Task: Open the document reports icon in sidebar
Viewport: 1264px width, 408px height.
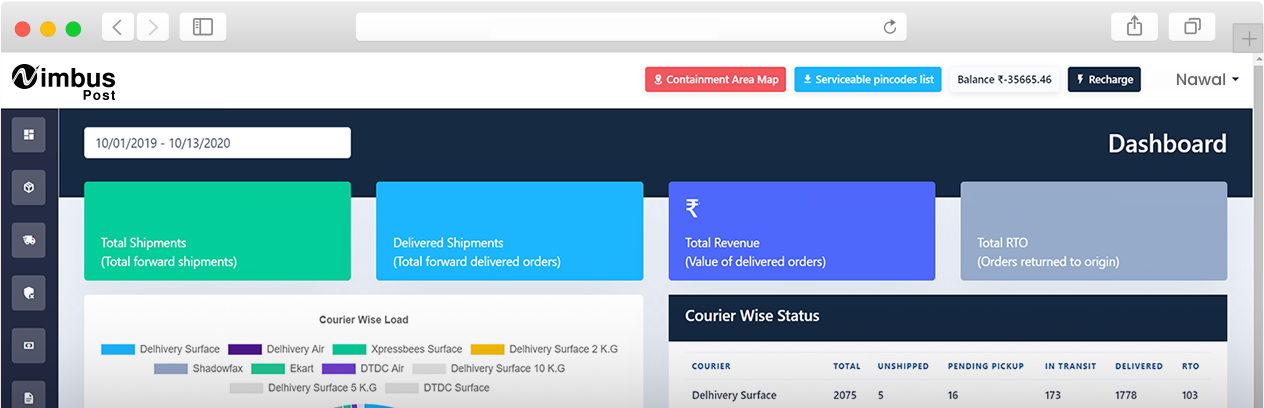Action: coord(28,397)
